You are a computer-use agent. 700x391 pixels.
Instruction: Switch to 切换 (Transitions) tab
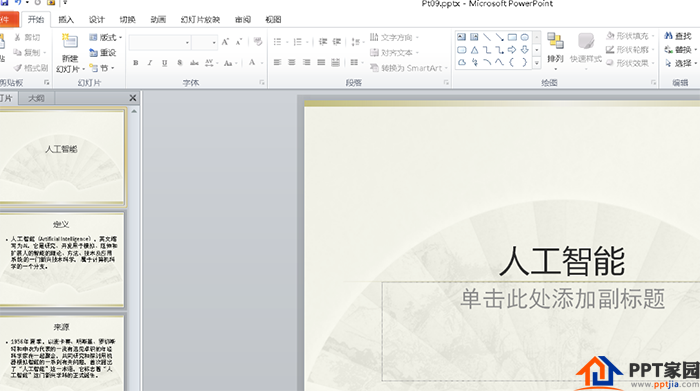(127, 20)
